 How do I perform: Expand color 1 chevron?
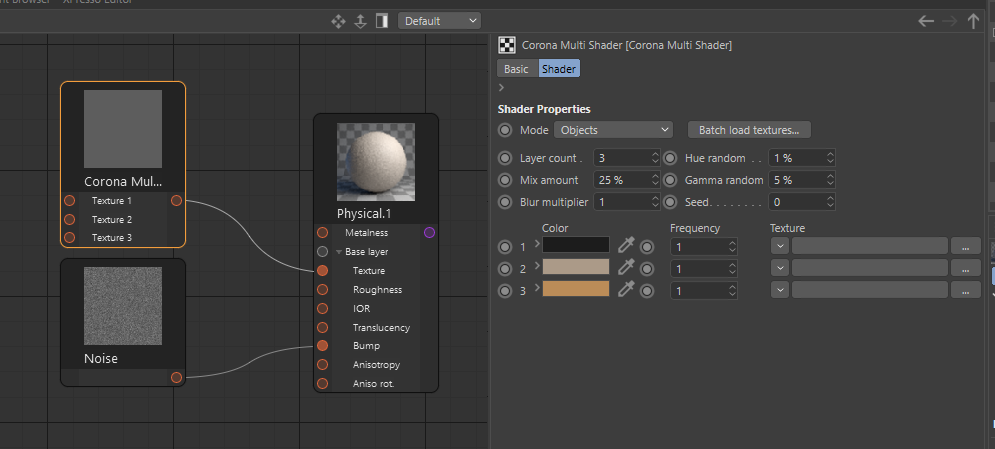[x=537, y=243]
